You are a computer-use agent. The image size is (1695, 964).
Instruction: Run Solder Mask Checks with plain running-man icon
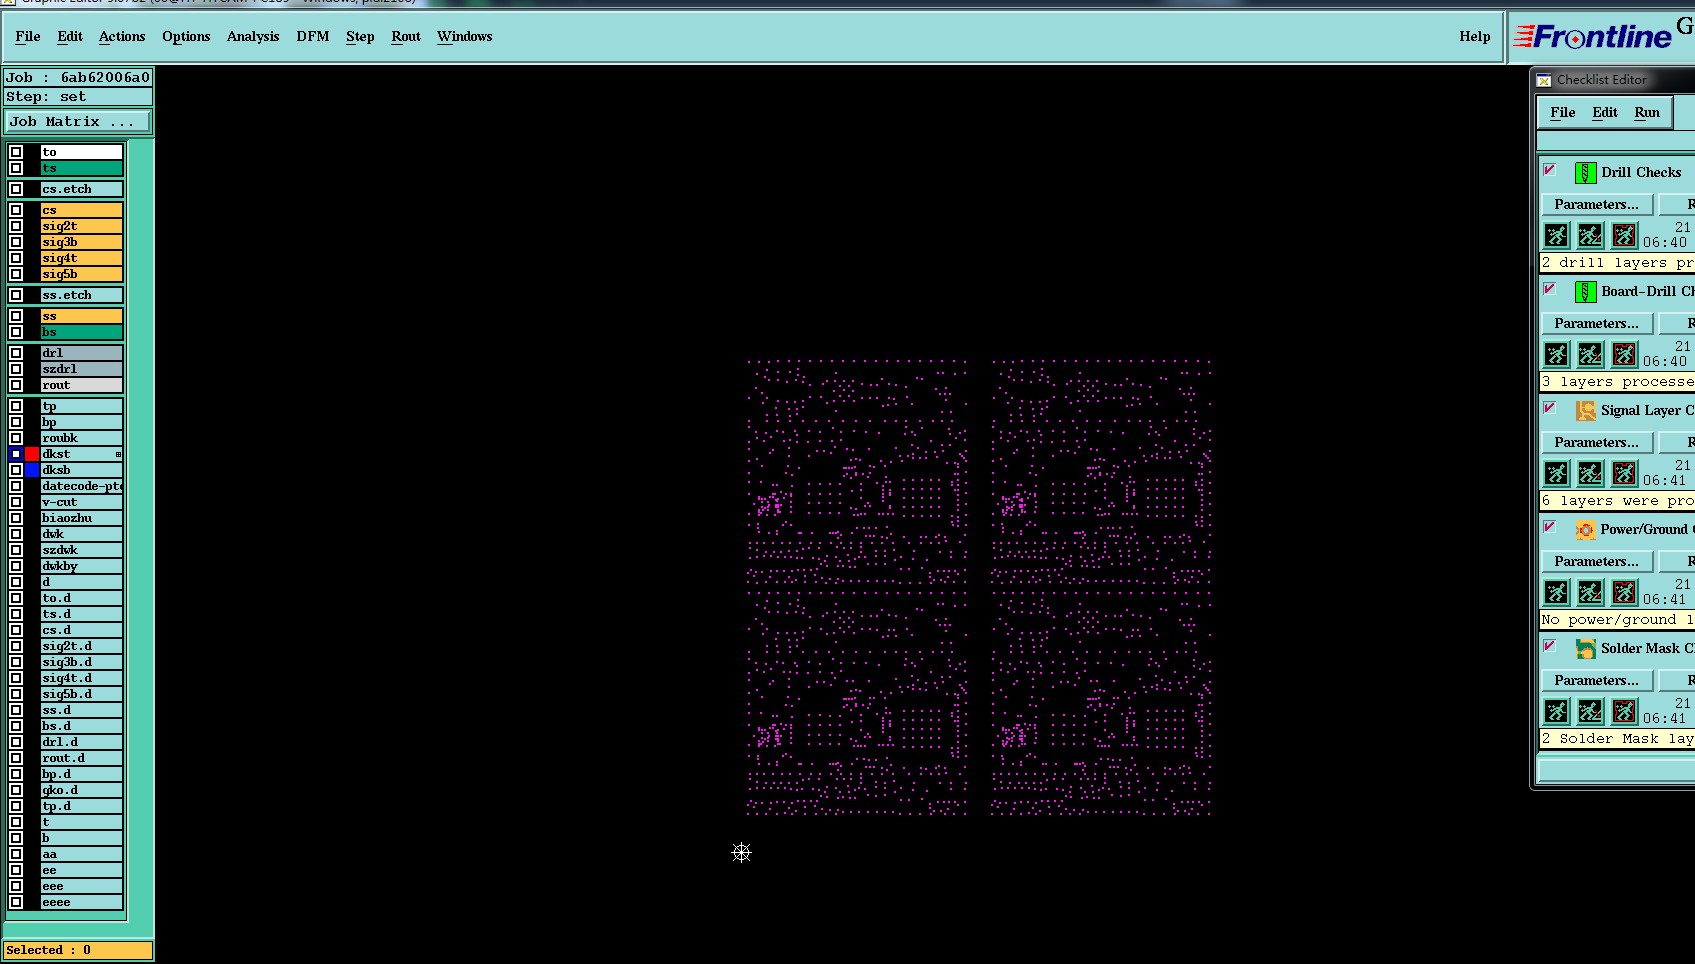point(1557,711)
